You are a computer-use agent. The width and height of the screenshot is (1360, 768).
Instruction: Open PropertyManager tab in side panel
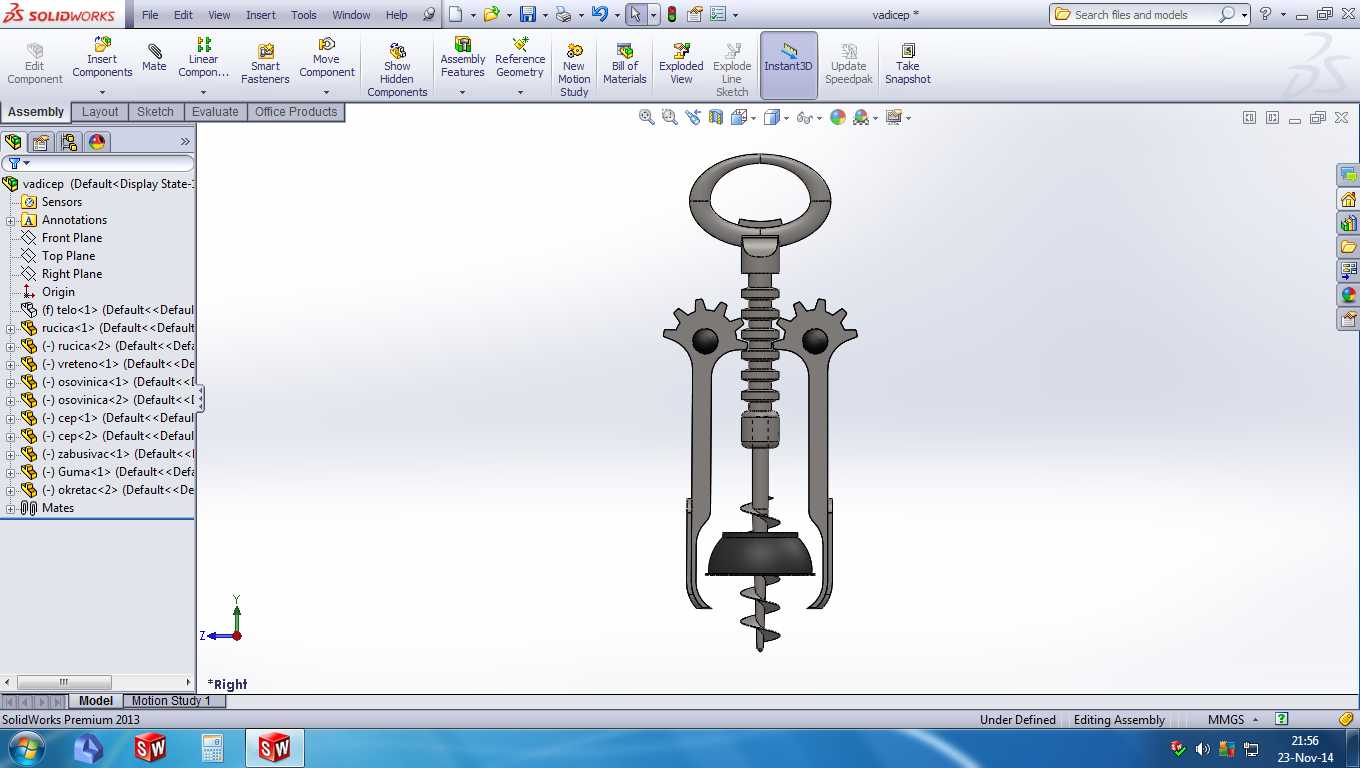pos(41,142)
